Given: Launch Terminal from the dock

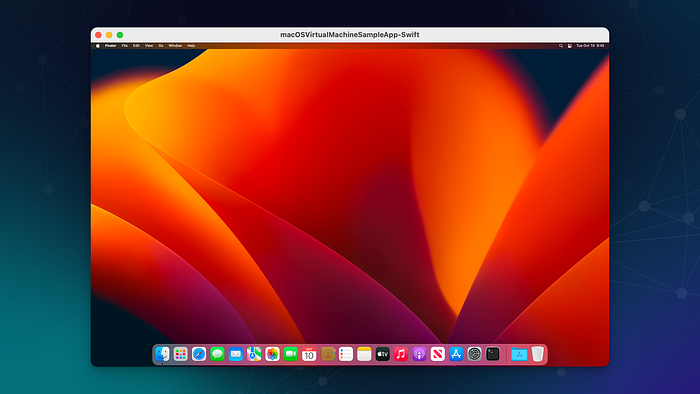Looking at the screenshot, I should click(x=493, y=354).
